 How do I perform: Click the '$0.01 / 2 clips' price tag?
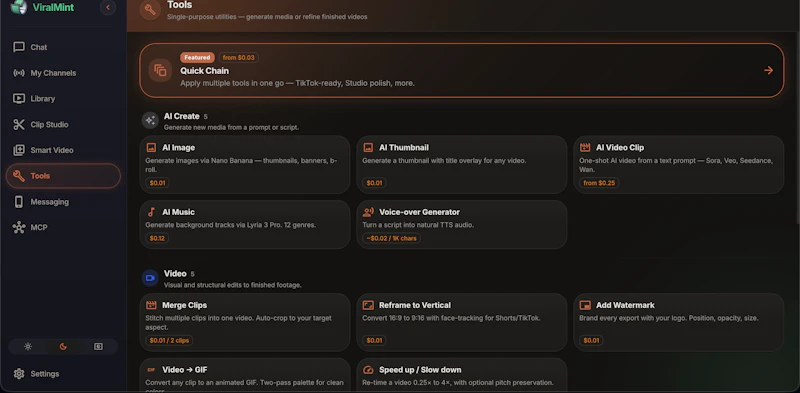click(x=169, y=340)
